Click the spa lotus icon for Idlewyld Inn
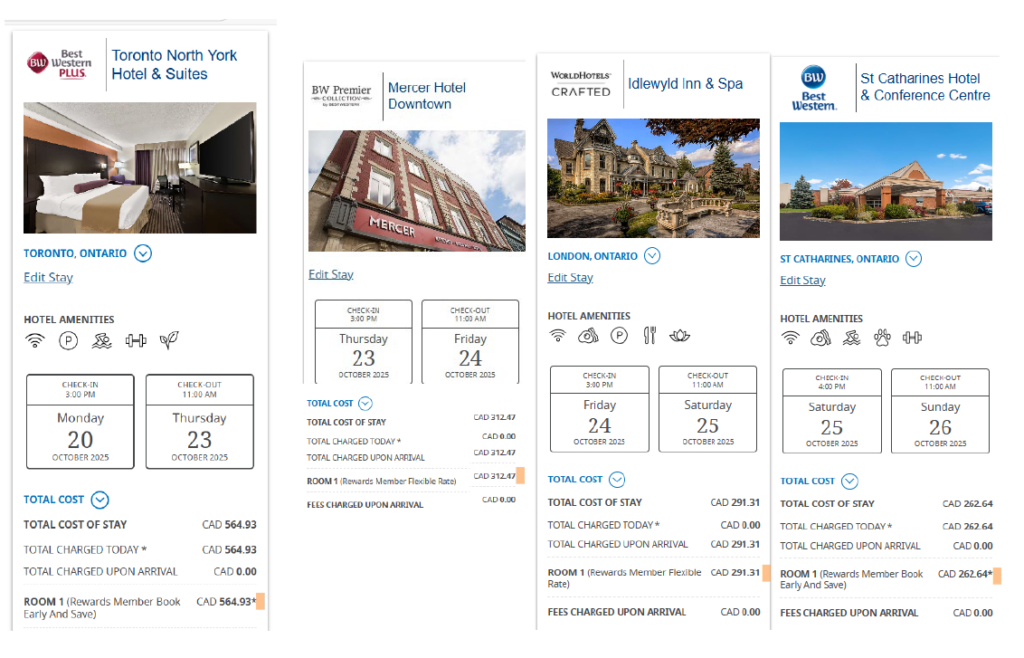The width and height of the screenshot is (1024, 658). click(680, 336)
